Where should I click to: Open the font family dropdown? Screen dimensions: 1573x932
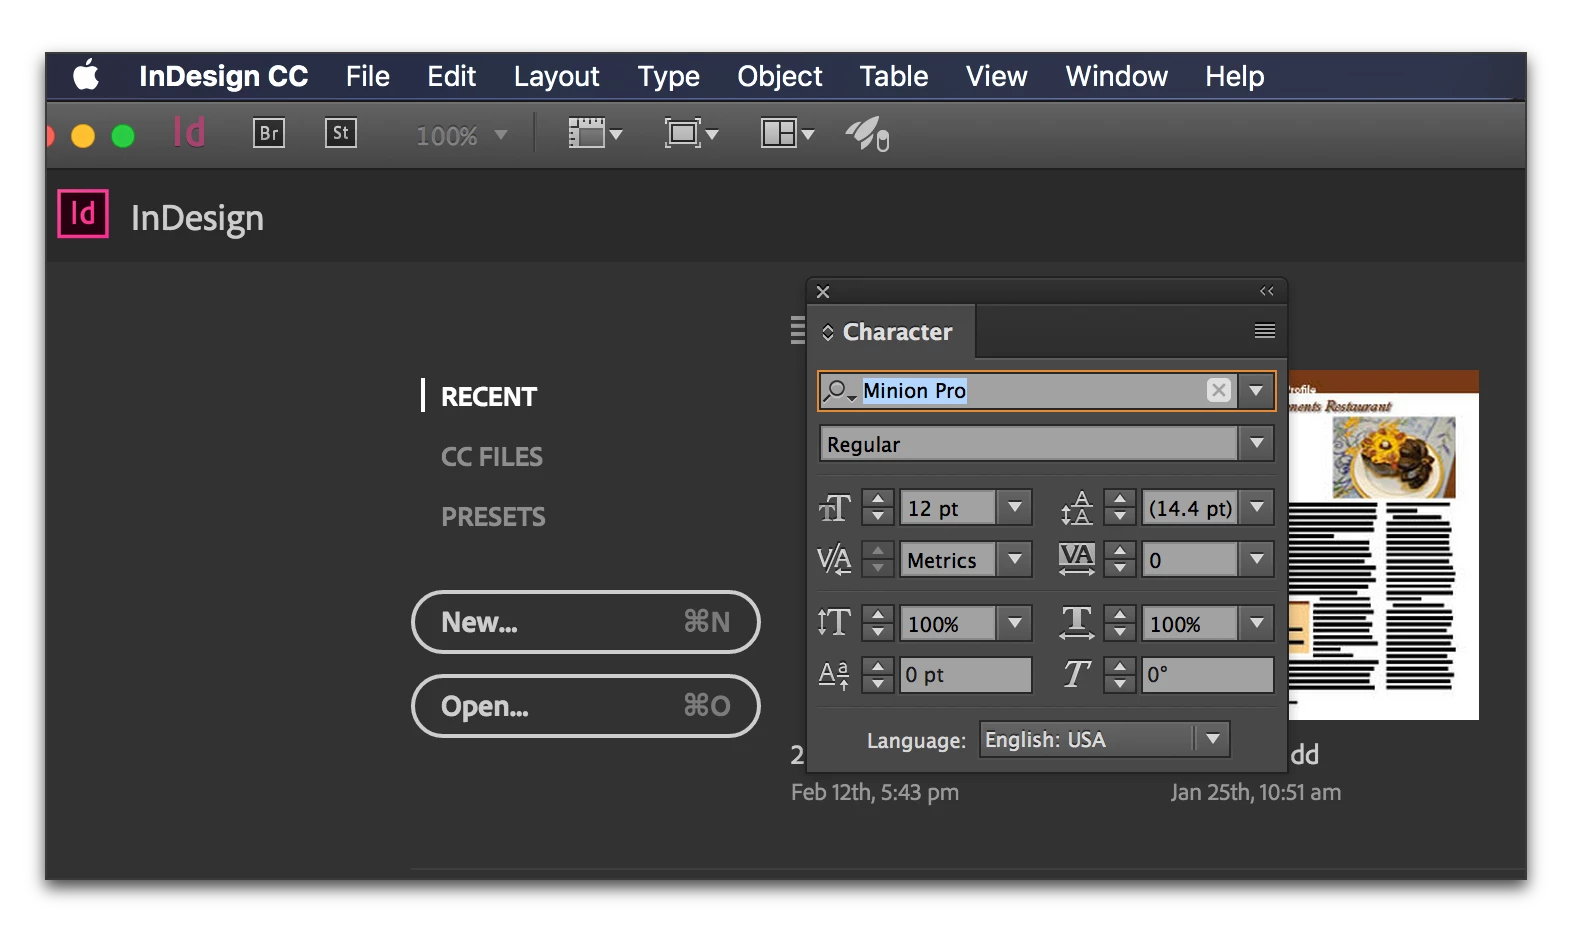(1256, 391)
